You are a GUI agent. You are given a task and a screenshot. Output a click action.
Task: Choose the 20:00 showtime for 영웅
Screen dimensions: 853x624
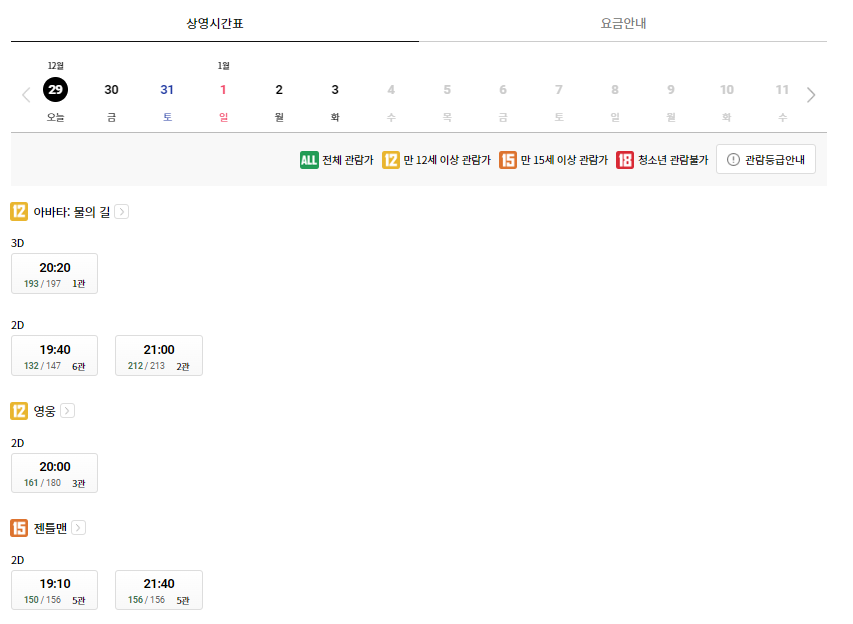tap(54, 472)
